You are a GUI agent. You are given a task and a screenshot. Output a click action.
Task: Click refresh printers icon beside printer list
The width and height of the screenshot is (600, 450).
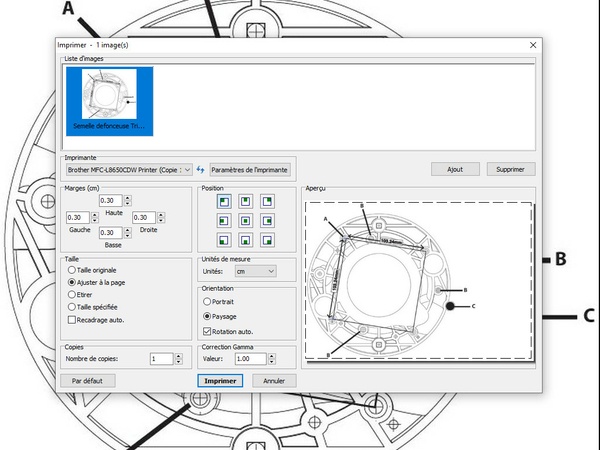200,169
